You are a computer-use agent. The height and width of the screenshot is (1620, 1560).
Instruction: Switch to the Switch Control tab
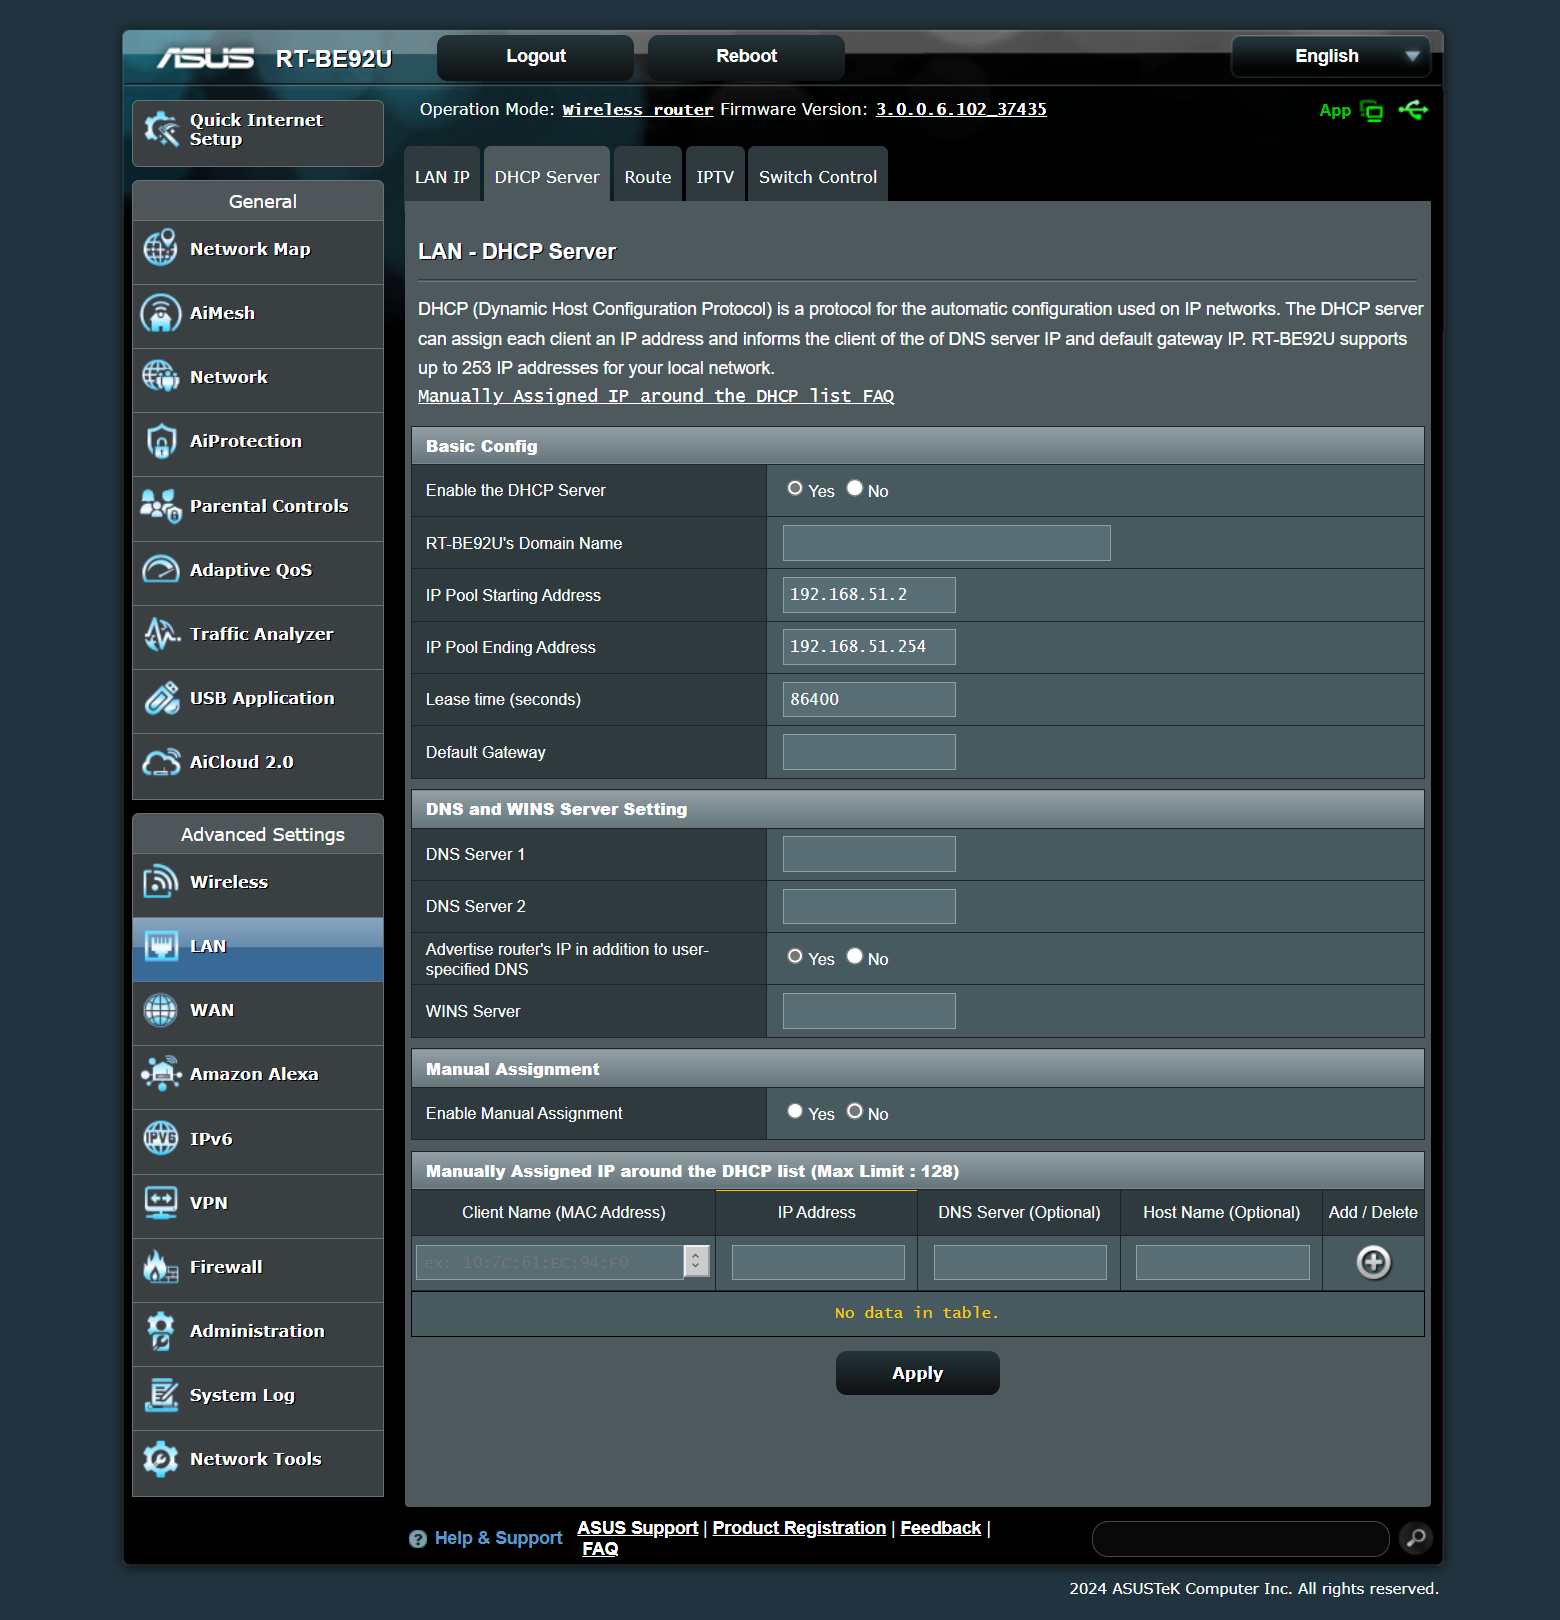click(817, 177)
